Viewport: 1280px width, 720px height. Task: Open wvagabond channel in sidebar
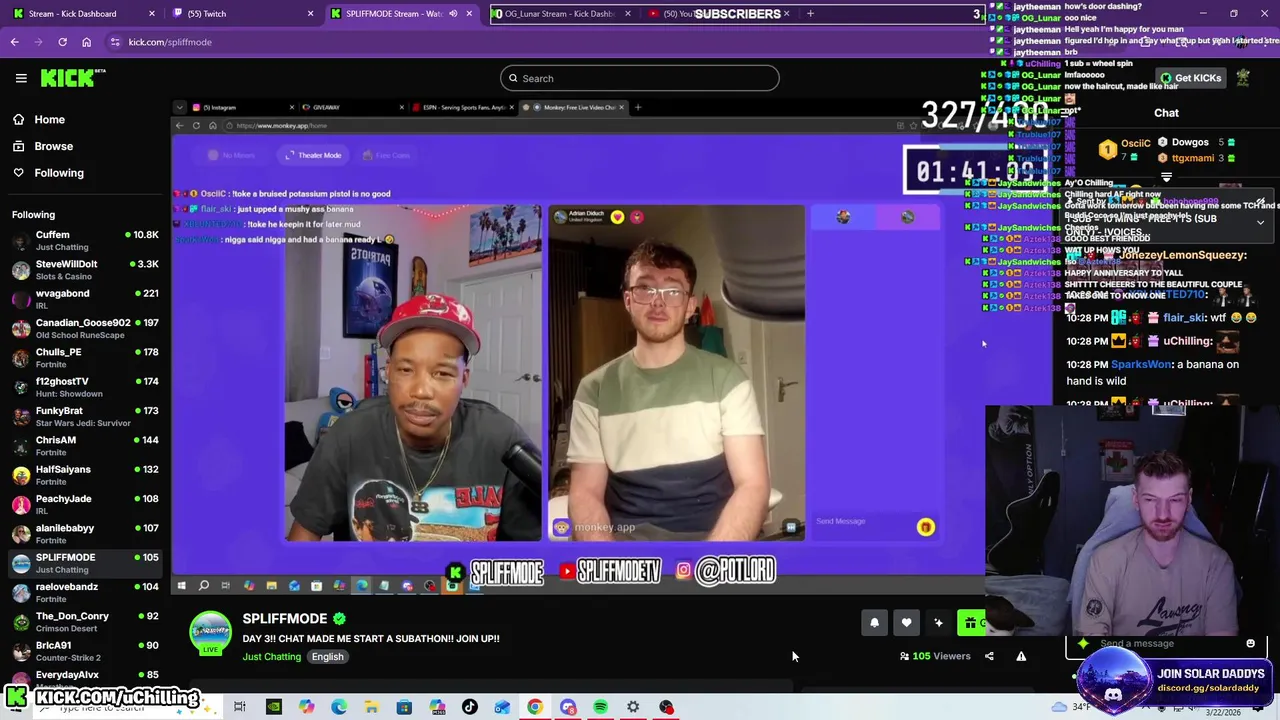point(85,299)
